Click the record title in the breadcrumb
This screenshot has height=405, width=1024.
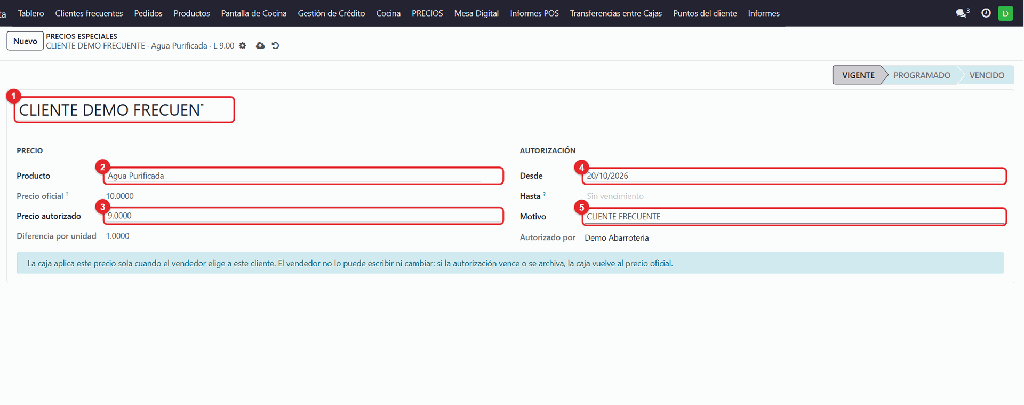point(140,46)
